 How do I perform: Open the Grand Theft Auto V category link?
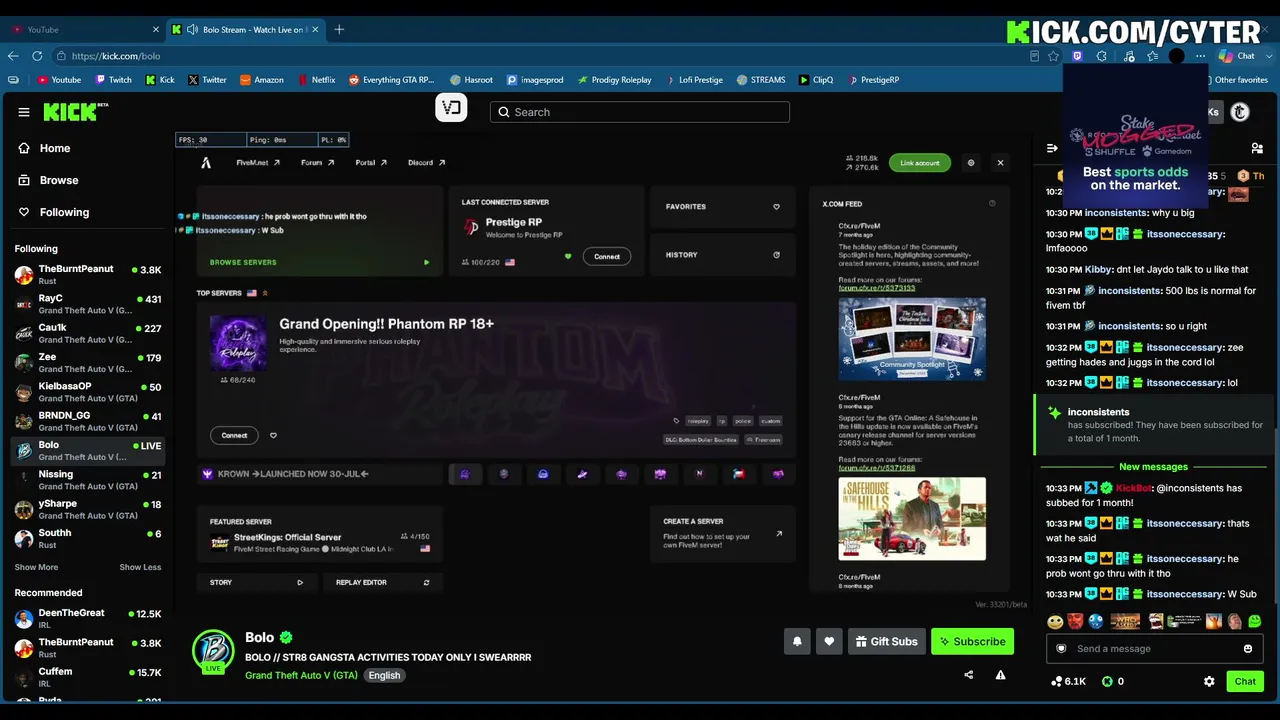[x=301, y=675]
